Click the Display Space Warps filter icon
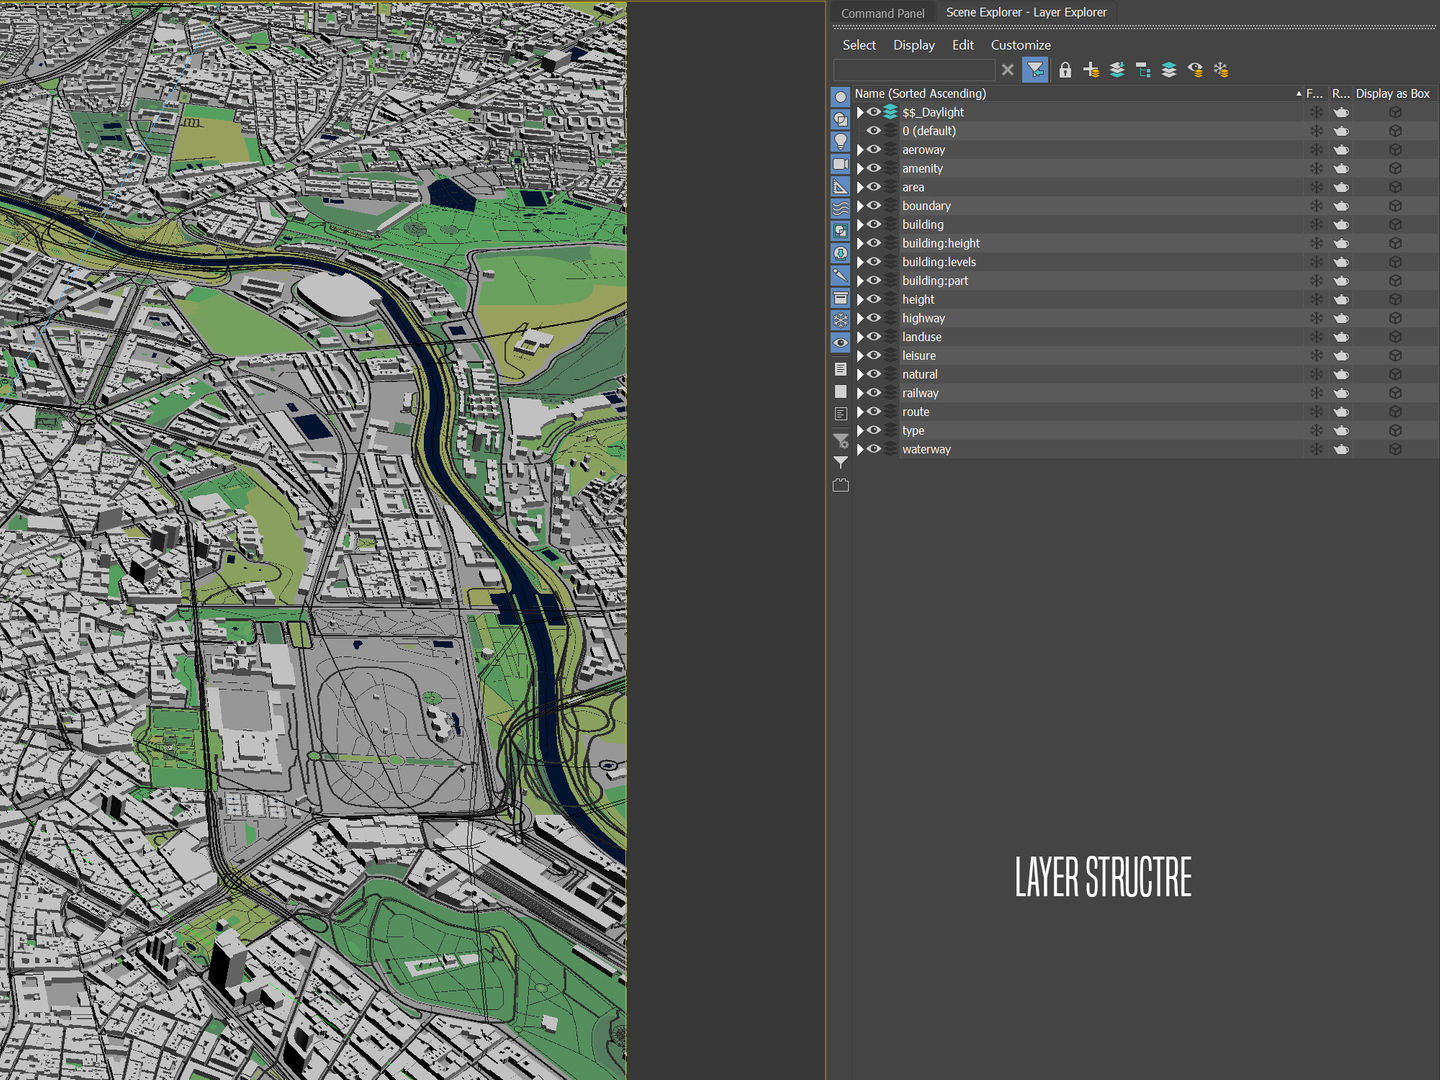The image size is (1440, 1080). point(840,208)
